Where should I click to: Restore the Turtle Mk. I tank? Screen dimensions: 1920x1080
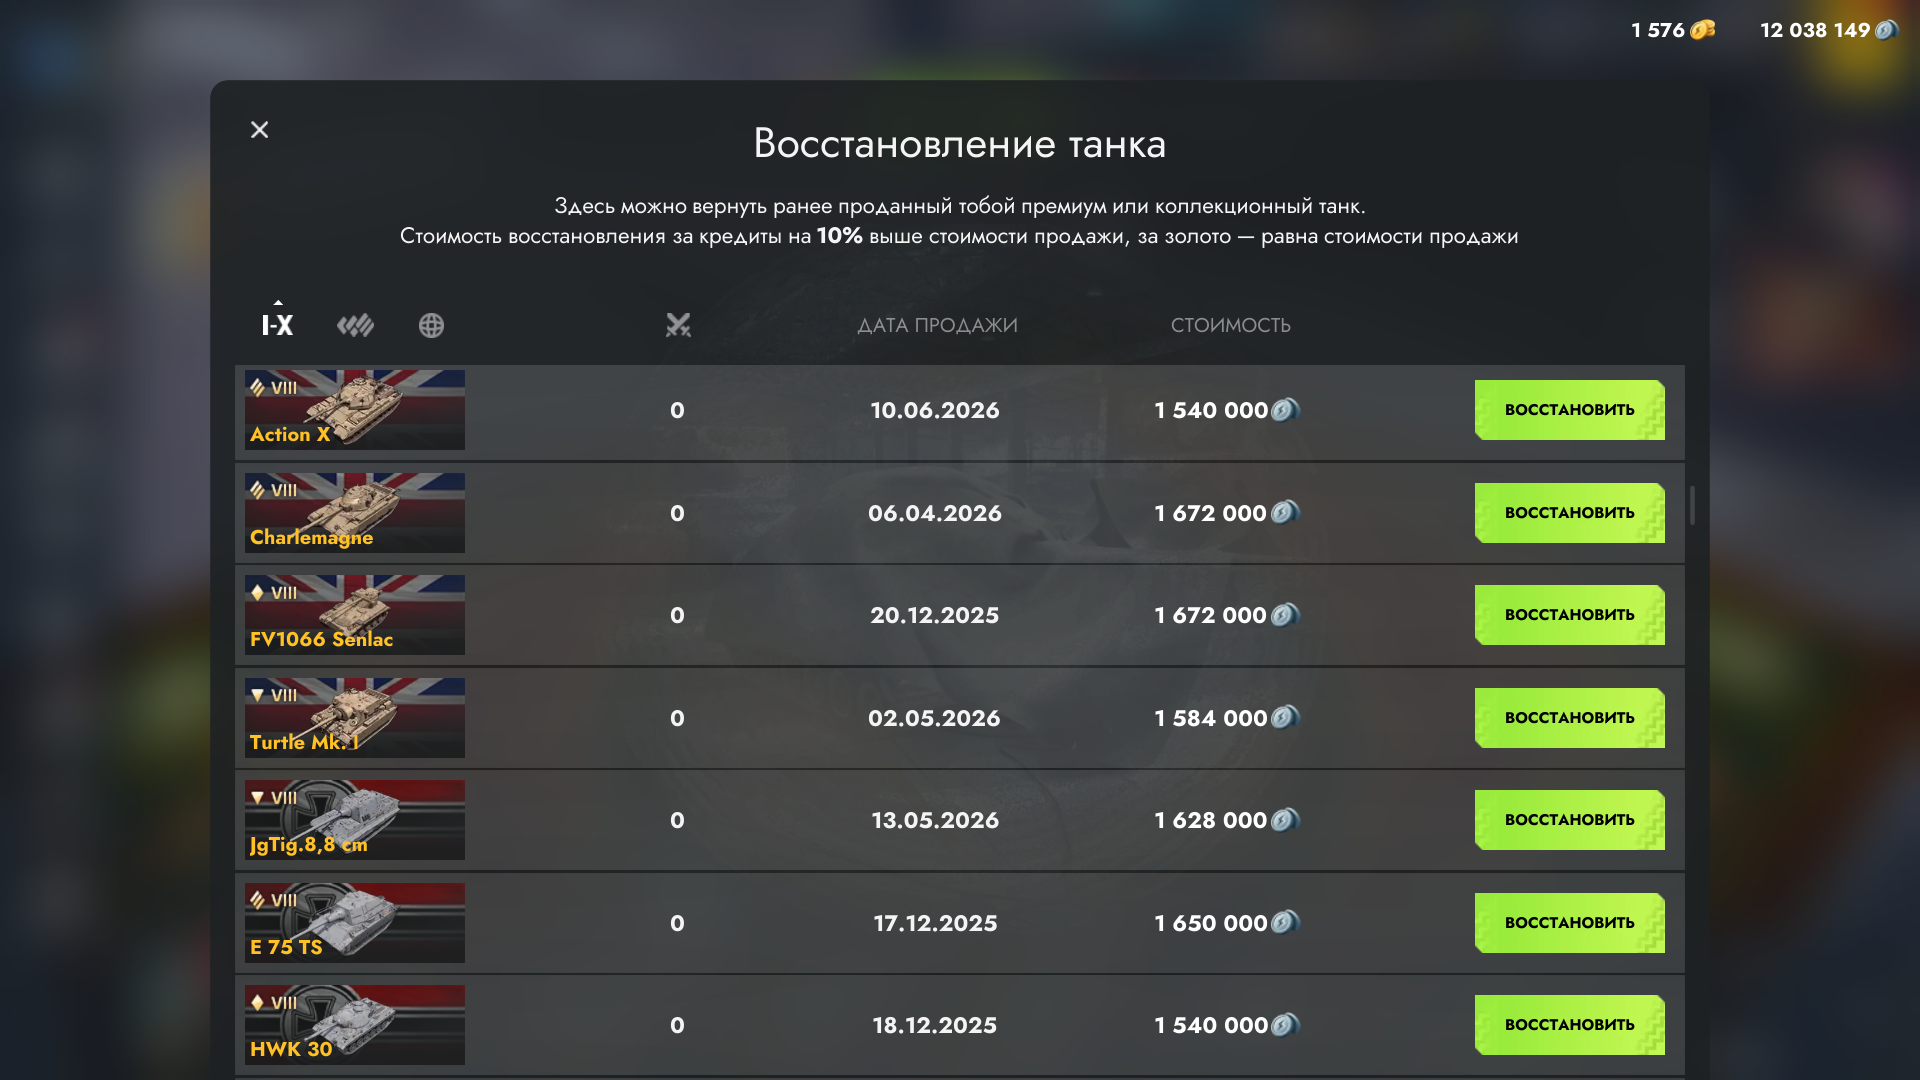click(1569, 718)
